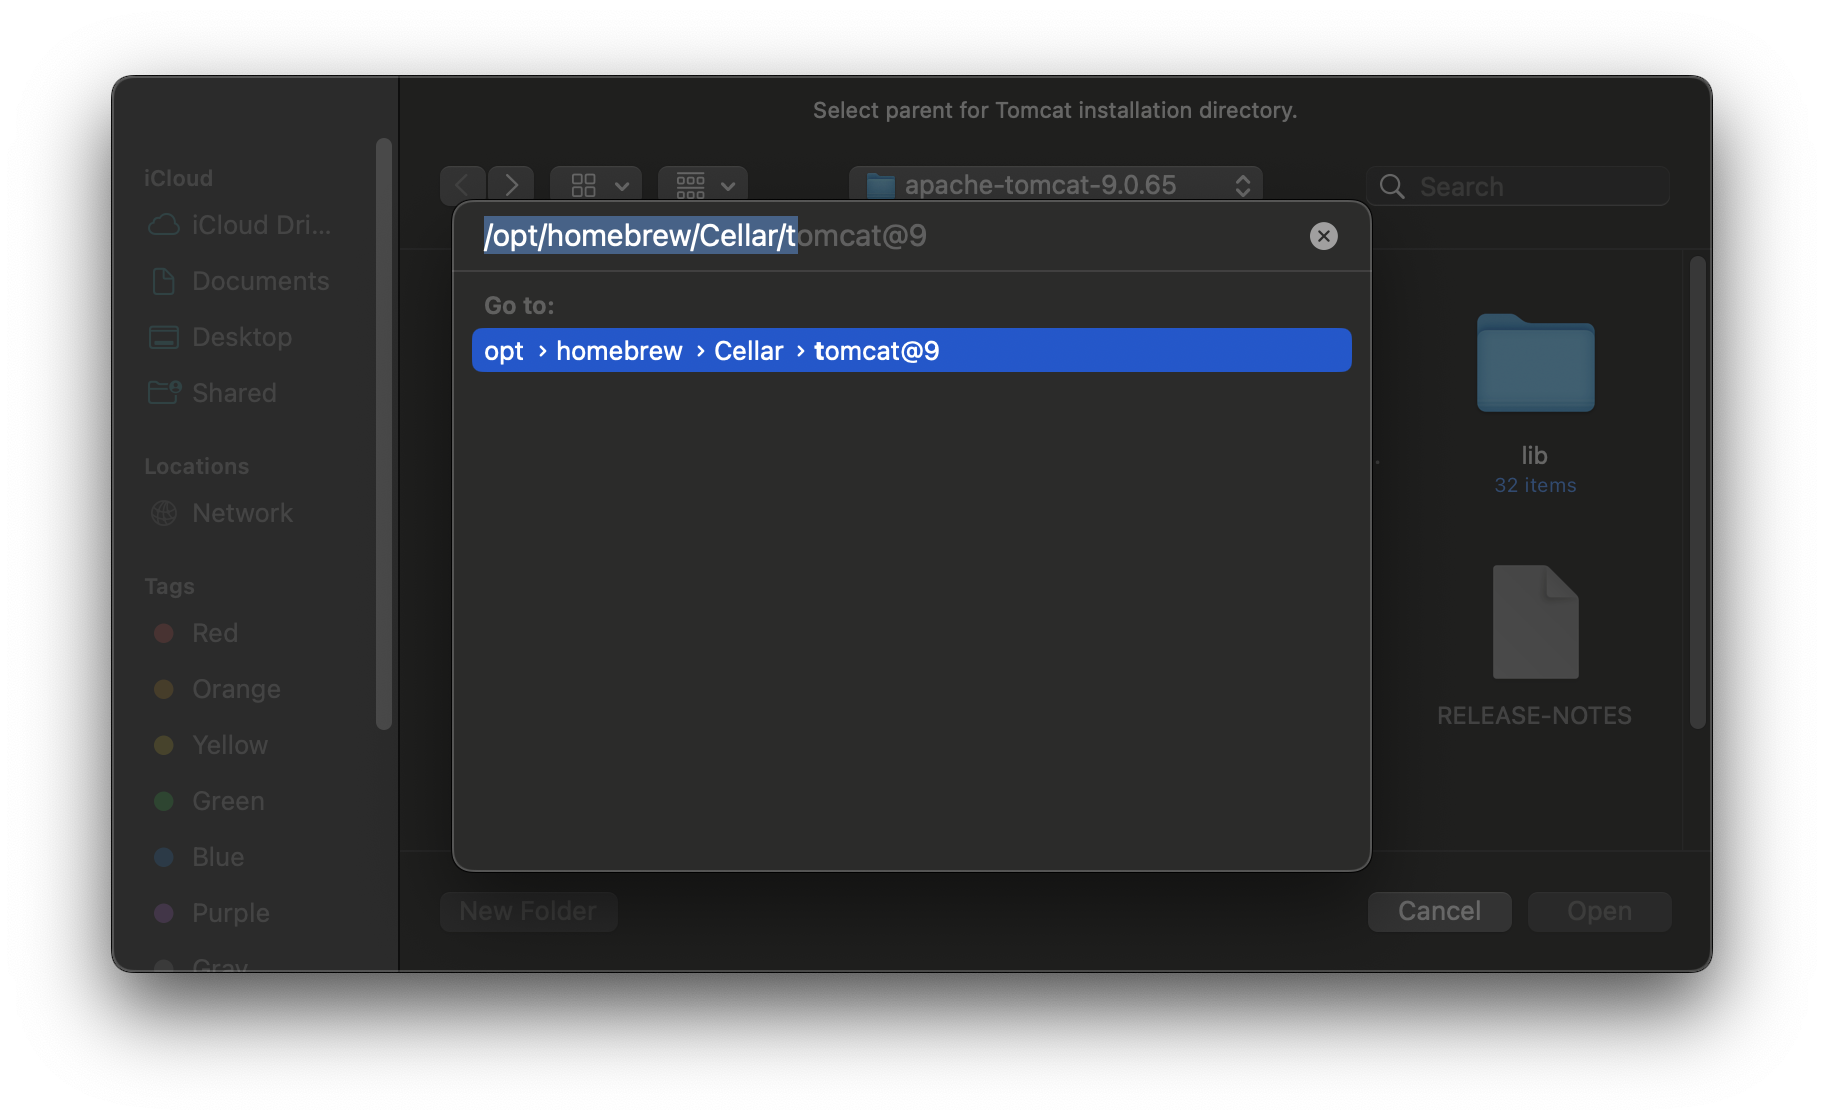Select the Green tag

(210, 801)
